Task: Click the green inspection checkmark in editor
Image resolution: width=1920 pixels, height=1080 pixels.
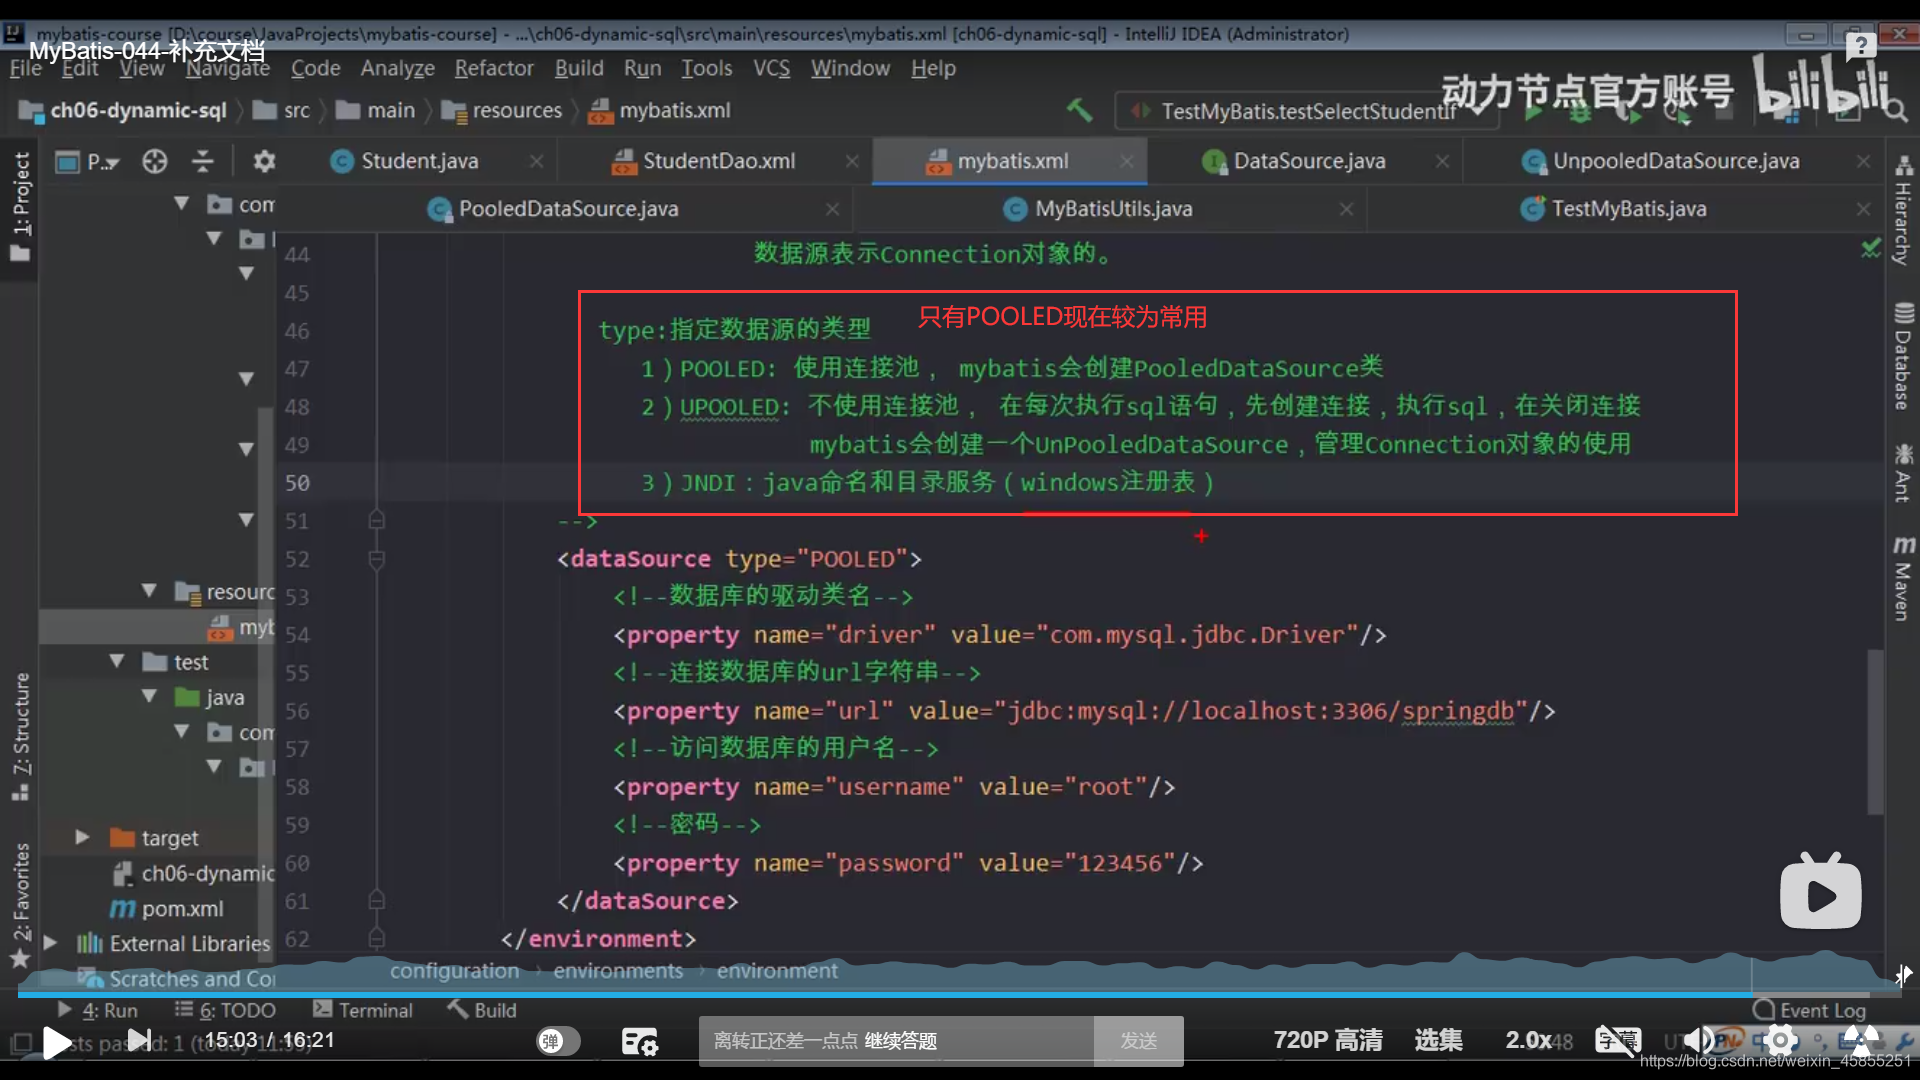Action: coord(1870,248)
